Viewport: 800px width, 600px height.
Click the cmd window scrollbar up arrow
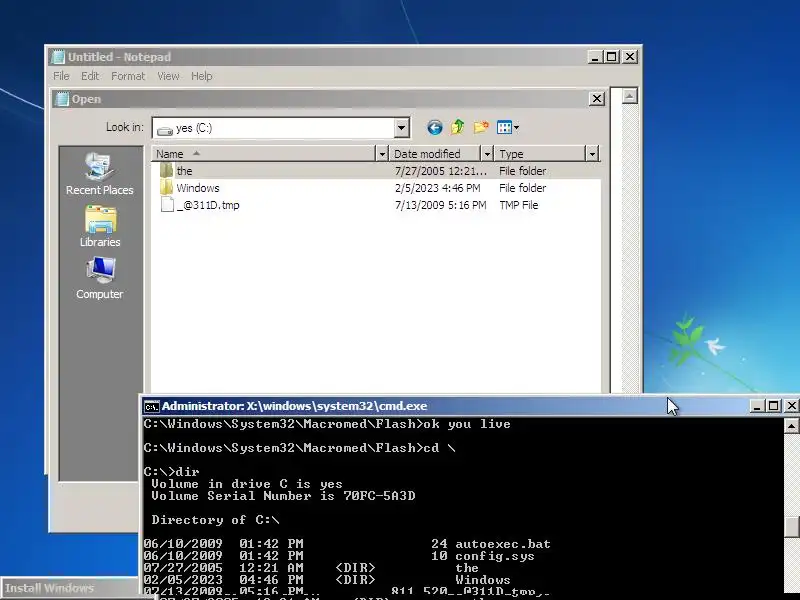(x=791, y=426)
